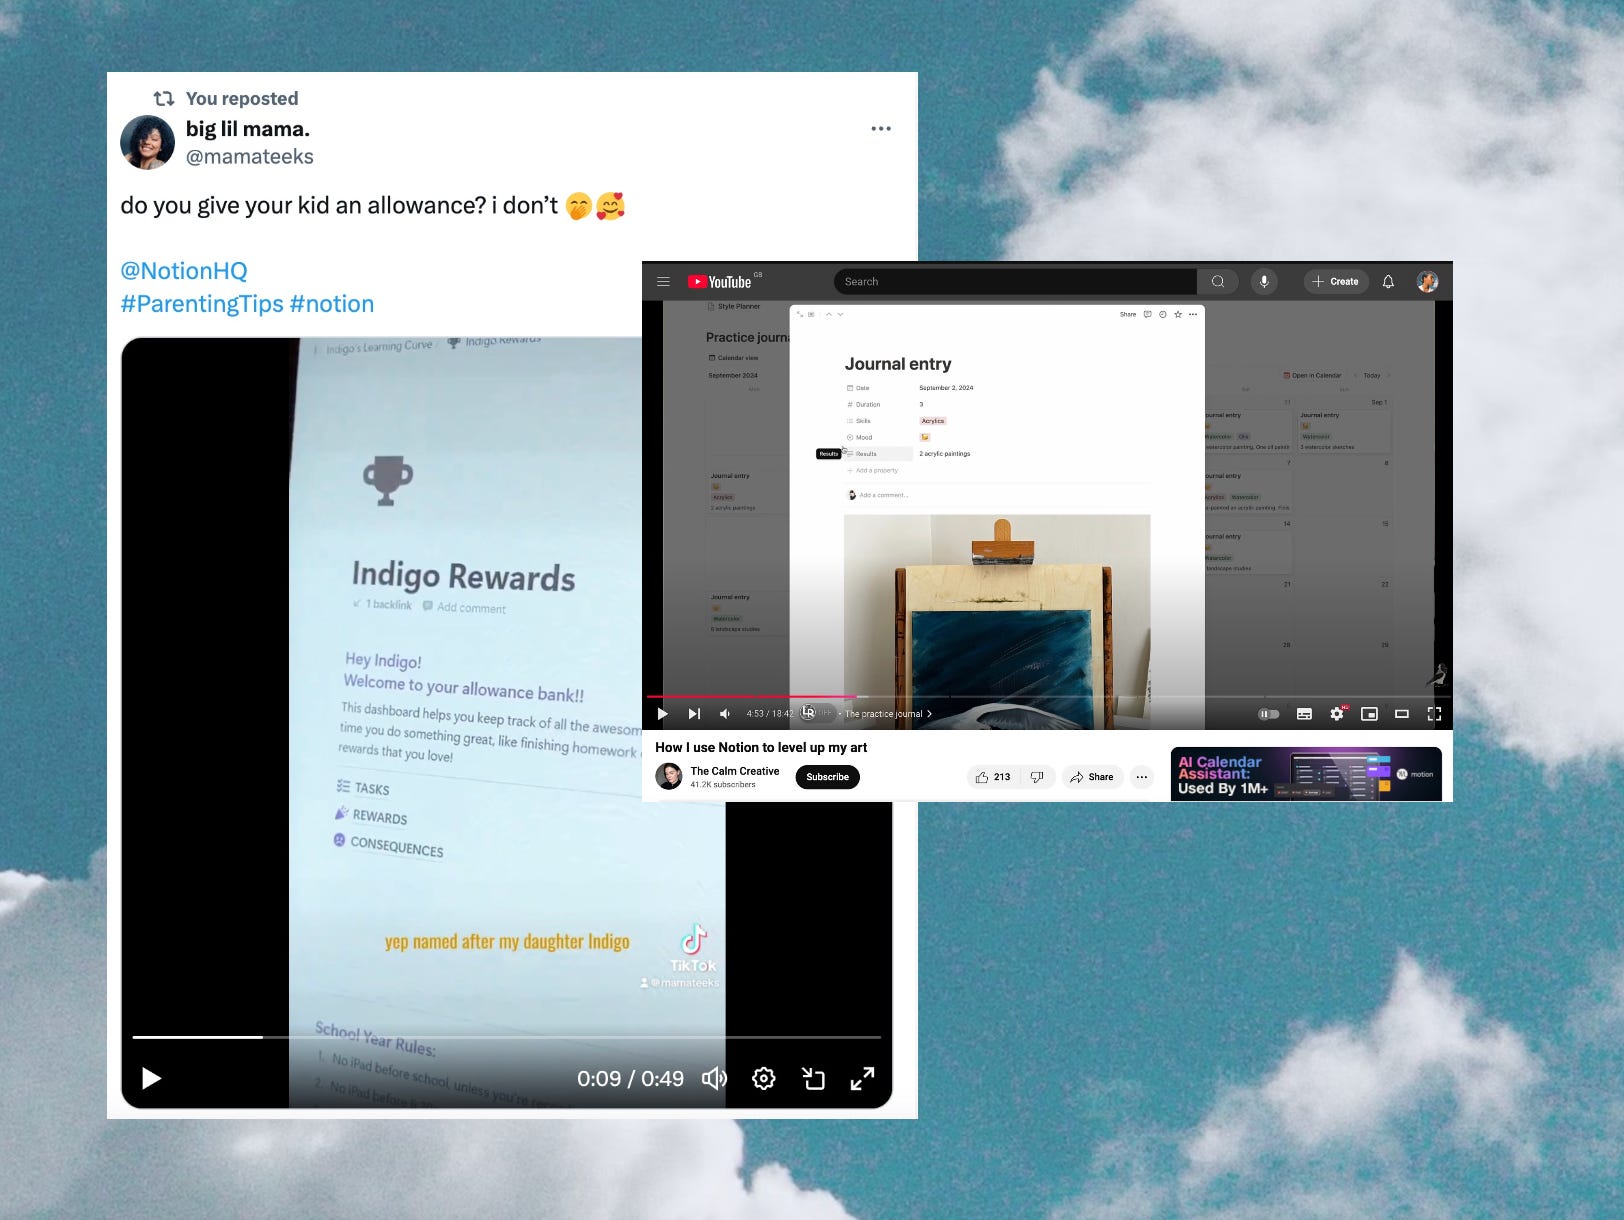Screen dimensions: 1624x1220
Task: Open the TASKS link in Indigo Rewards
Action: pyautogui.click(x=363, y=788)
